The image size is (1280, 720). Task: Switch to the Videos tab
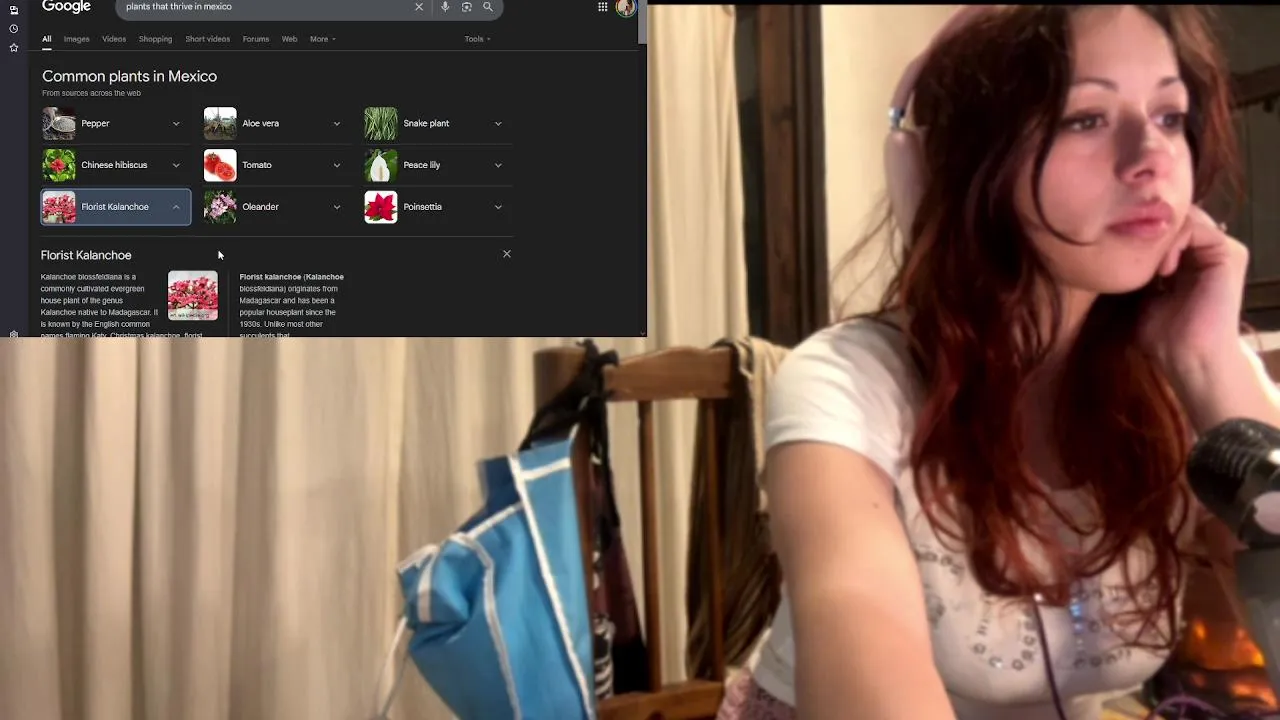coord(114,39)
